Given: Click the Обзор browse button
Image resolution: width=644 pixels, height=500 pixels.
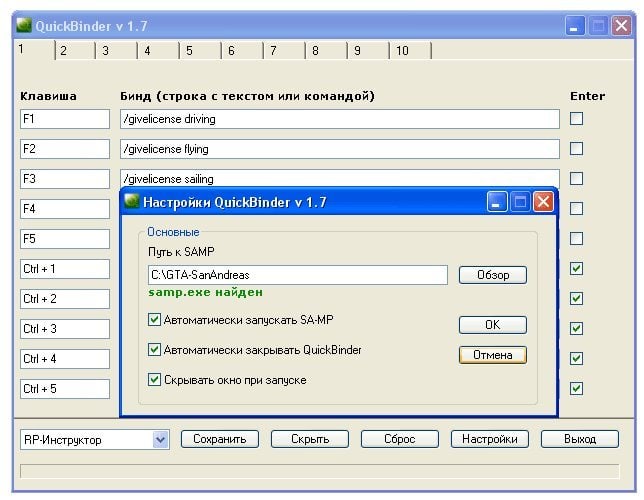Looking at the screenshot, I should click(x=493, y=275).
